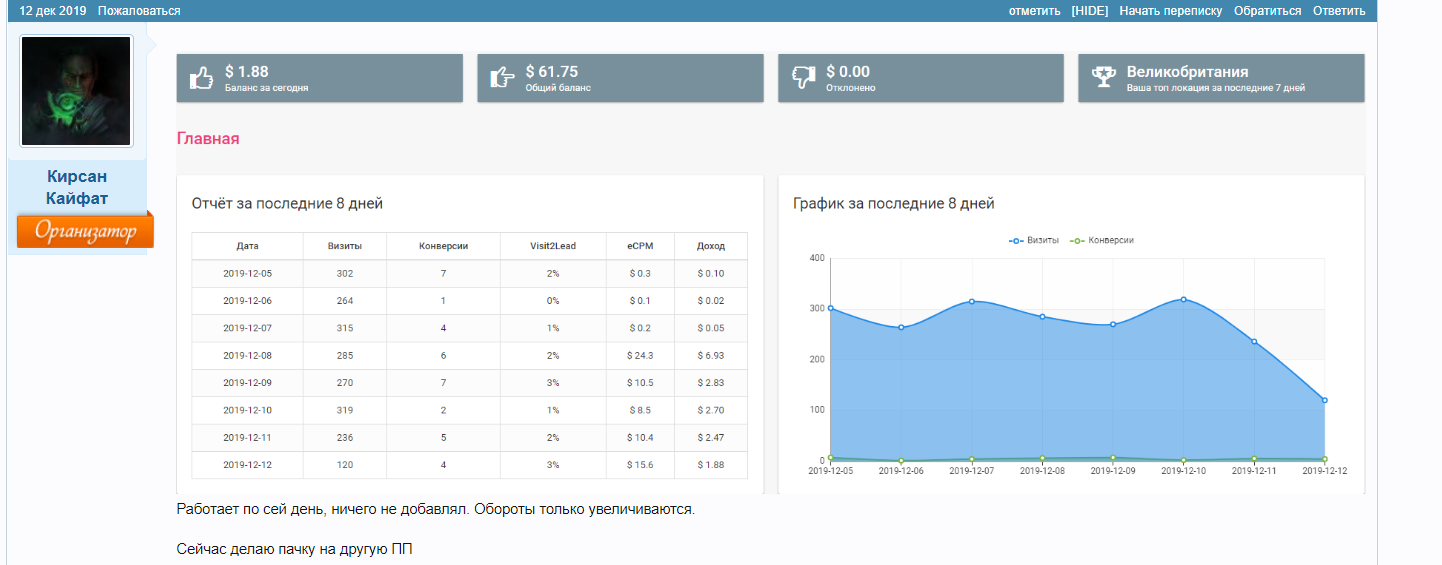Open the Кирсан Кайфат profile name

[77, 187]
